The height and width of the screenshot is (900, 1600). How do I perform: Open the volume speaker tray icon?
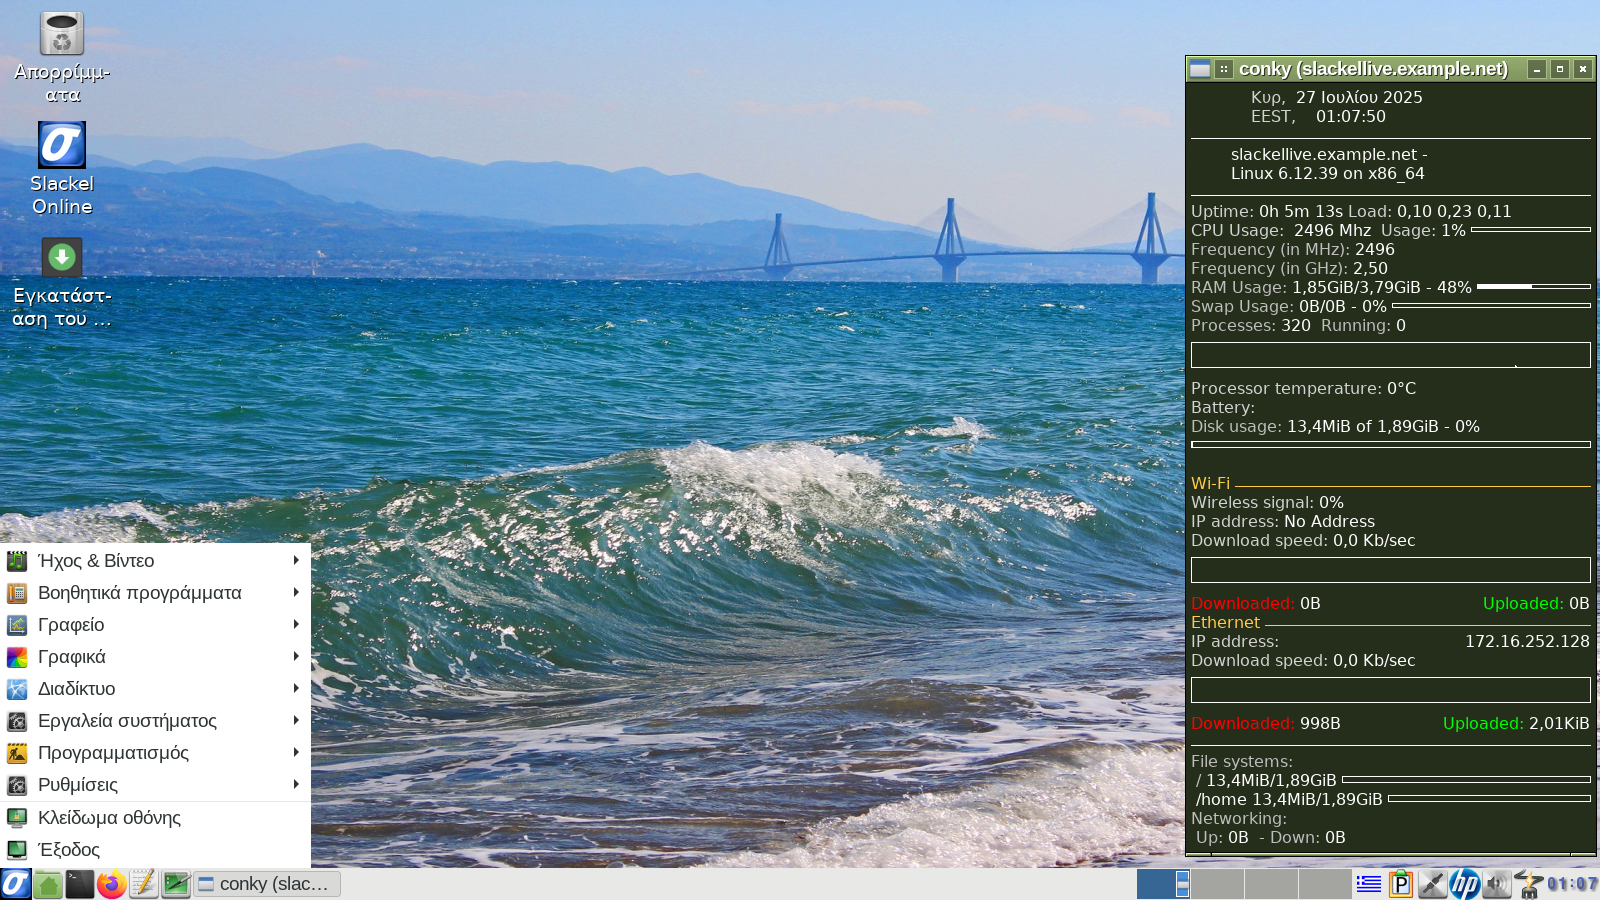click(x=1496, y=884)
